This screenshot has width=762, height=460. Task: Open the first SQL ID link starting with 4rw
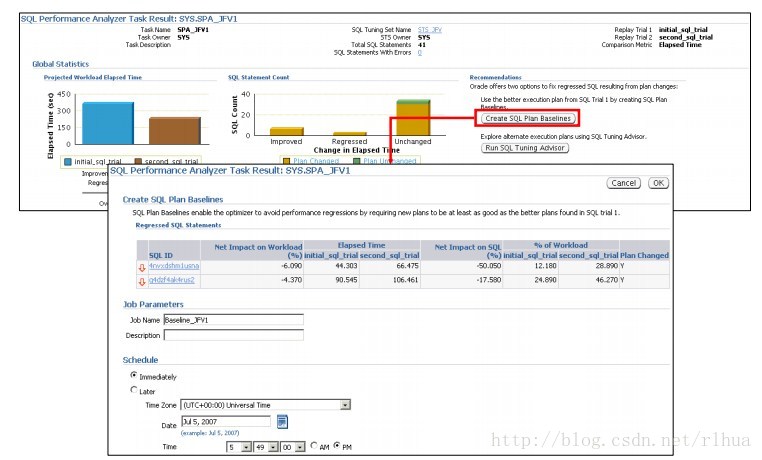[173, 266]
